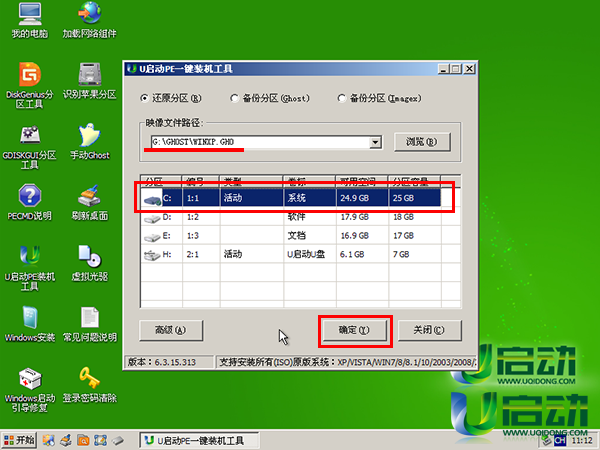Click the 关闭(C) close button
600x450 pixels.
429,330
